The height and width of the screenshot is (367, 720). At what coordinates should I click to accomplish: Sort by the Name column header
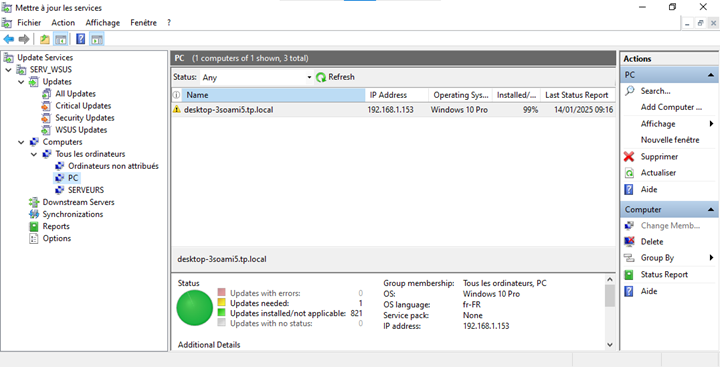pos(274,95)
